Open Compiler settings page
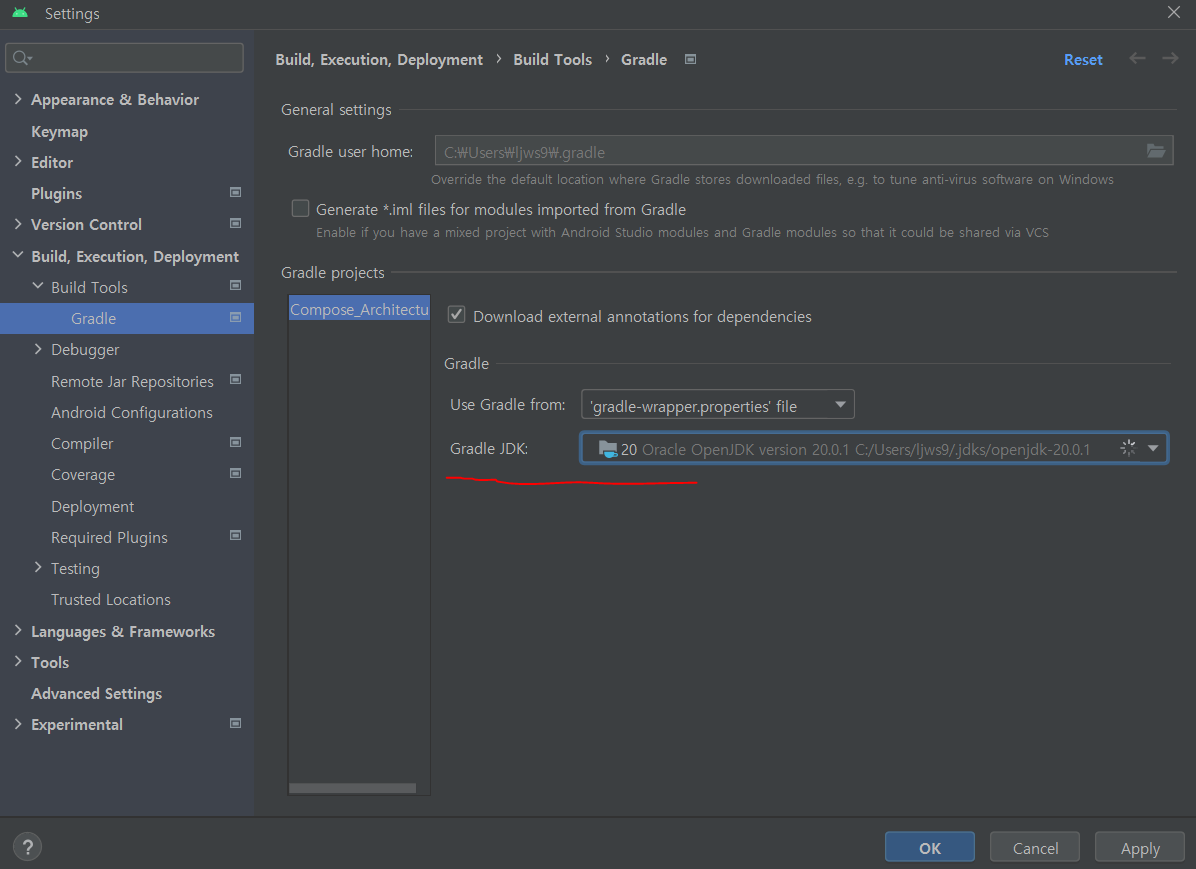 click(82, 444)
